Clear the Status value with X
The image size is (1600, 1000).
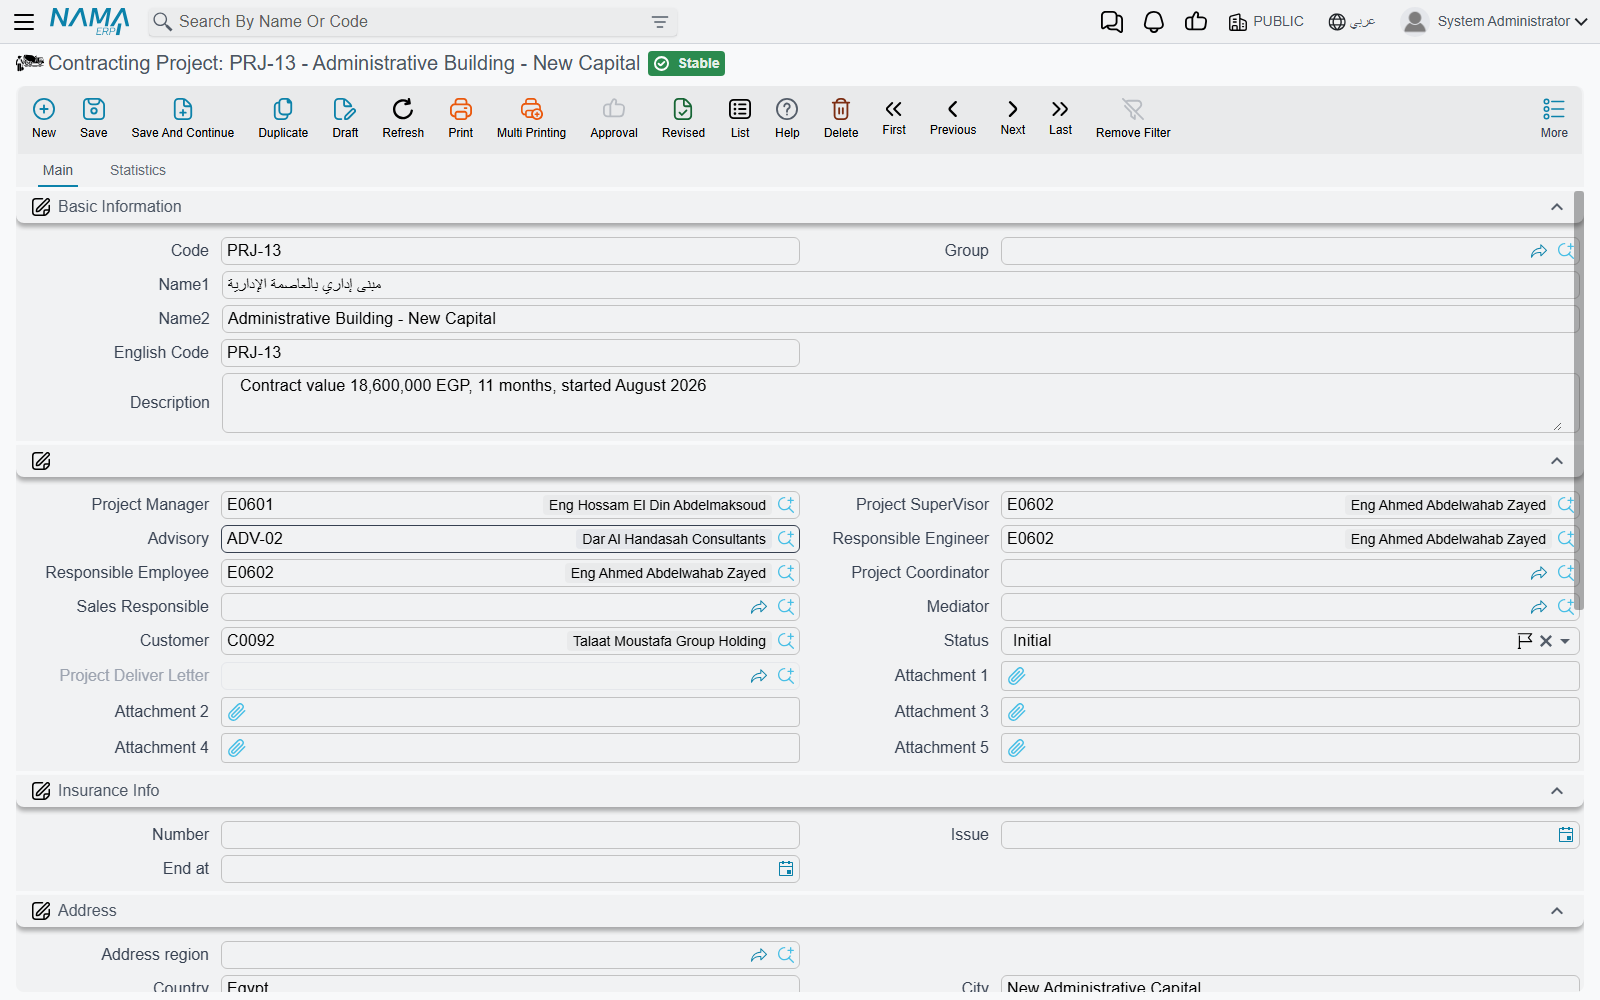[x=1546, y=641]
